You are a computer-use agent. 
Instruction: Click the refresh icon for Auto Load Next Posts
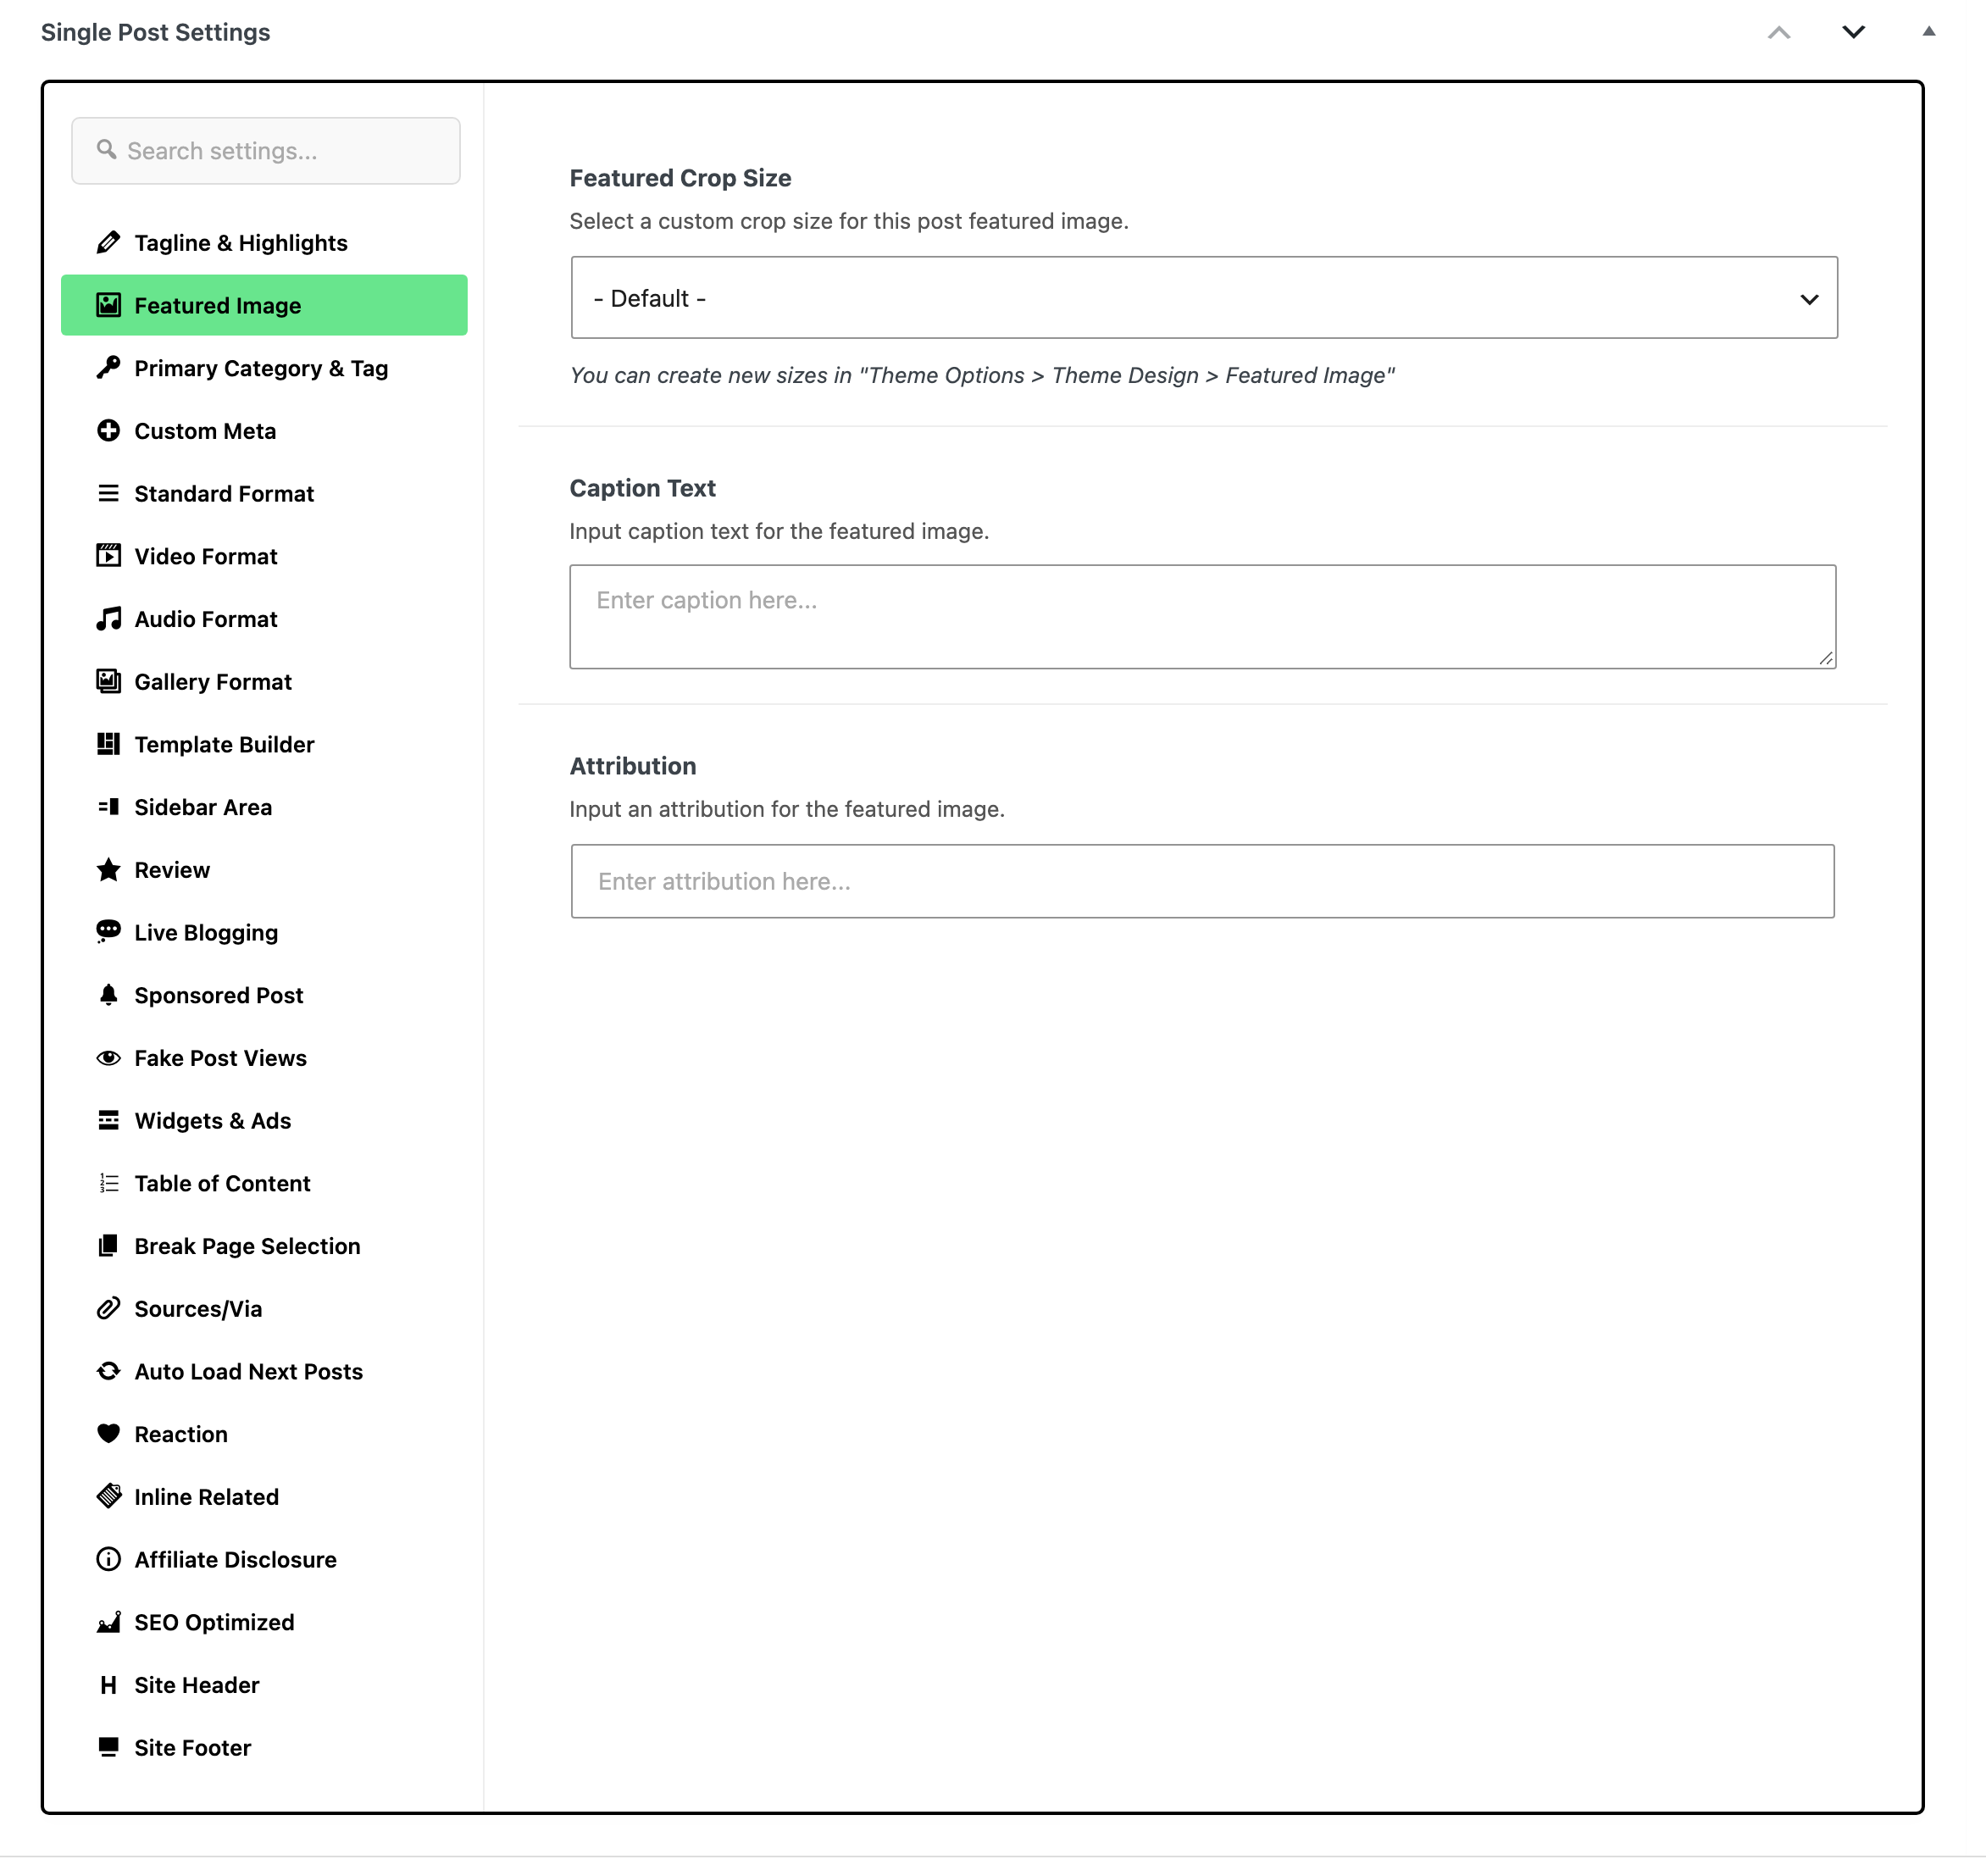click(x=108, y=1371)
